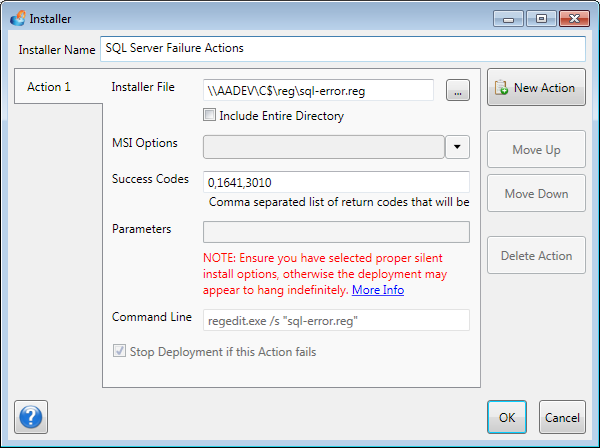Edit the Installer Name field
The width and height of the screenshot is (600, 448).
pyautogui.click(x=343, y=49)
